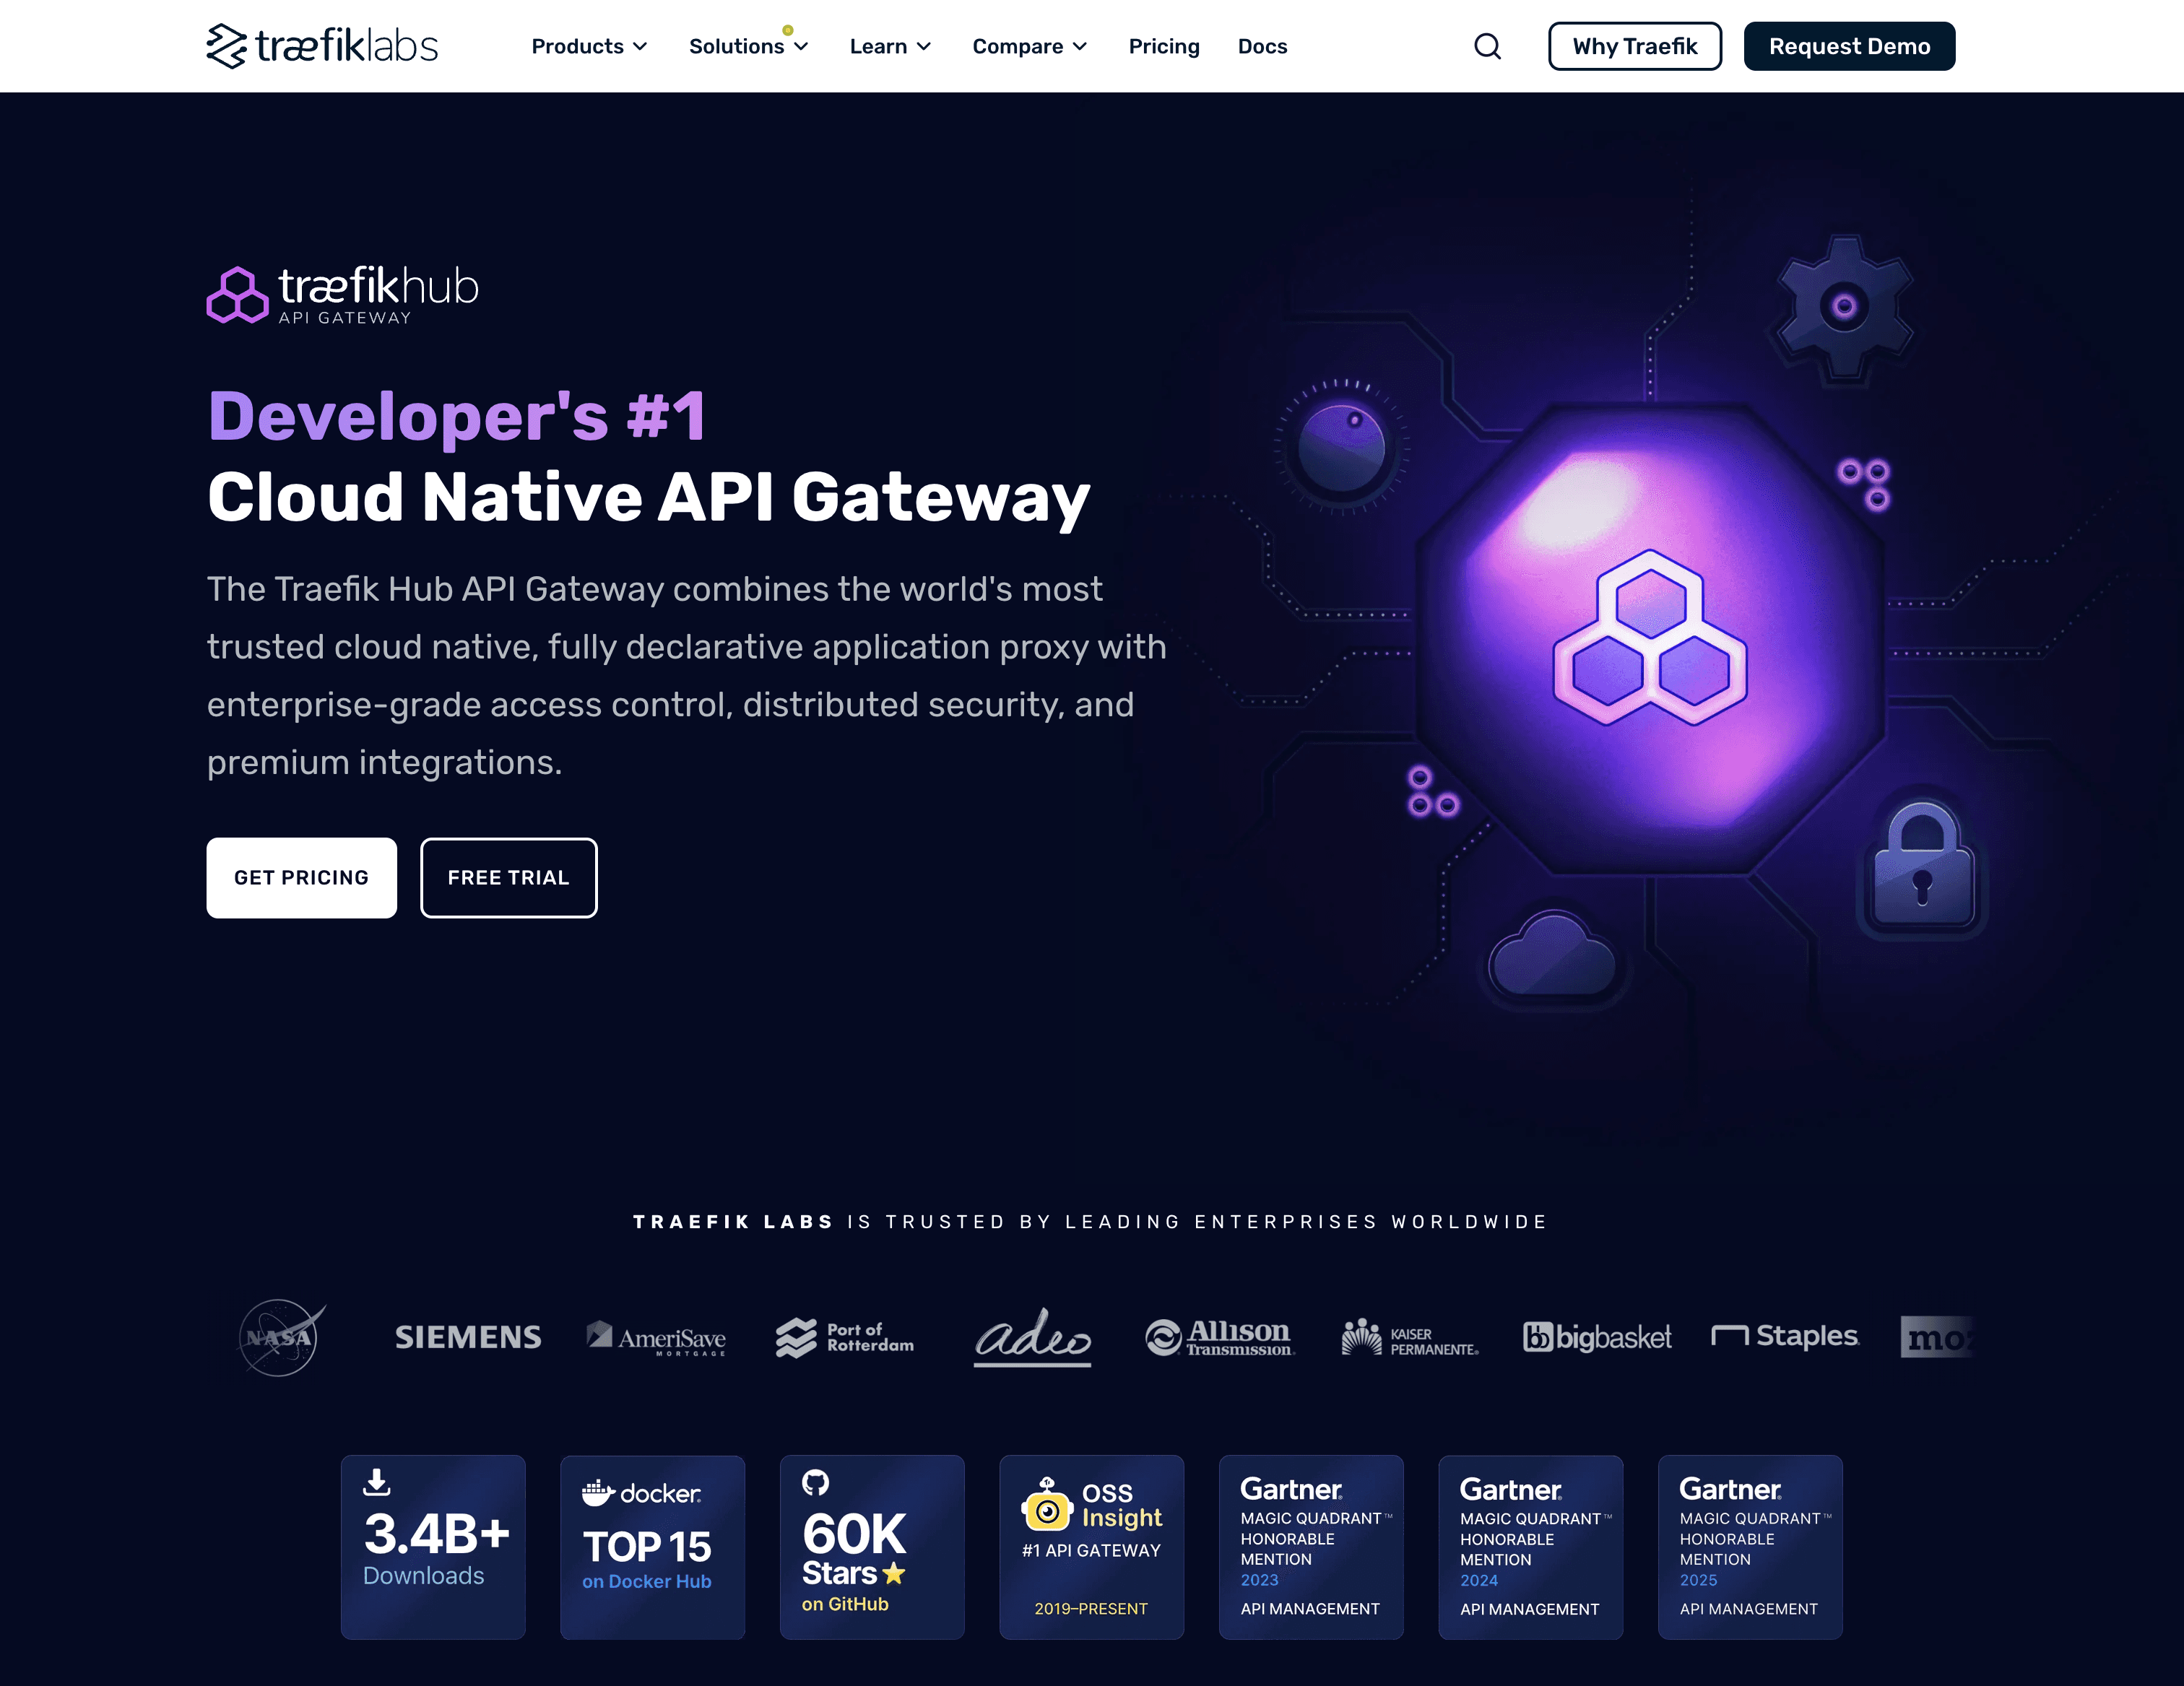
Task: Click the Port of Rotterdam logo
Action: (845, 1337)
